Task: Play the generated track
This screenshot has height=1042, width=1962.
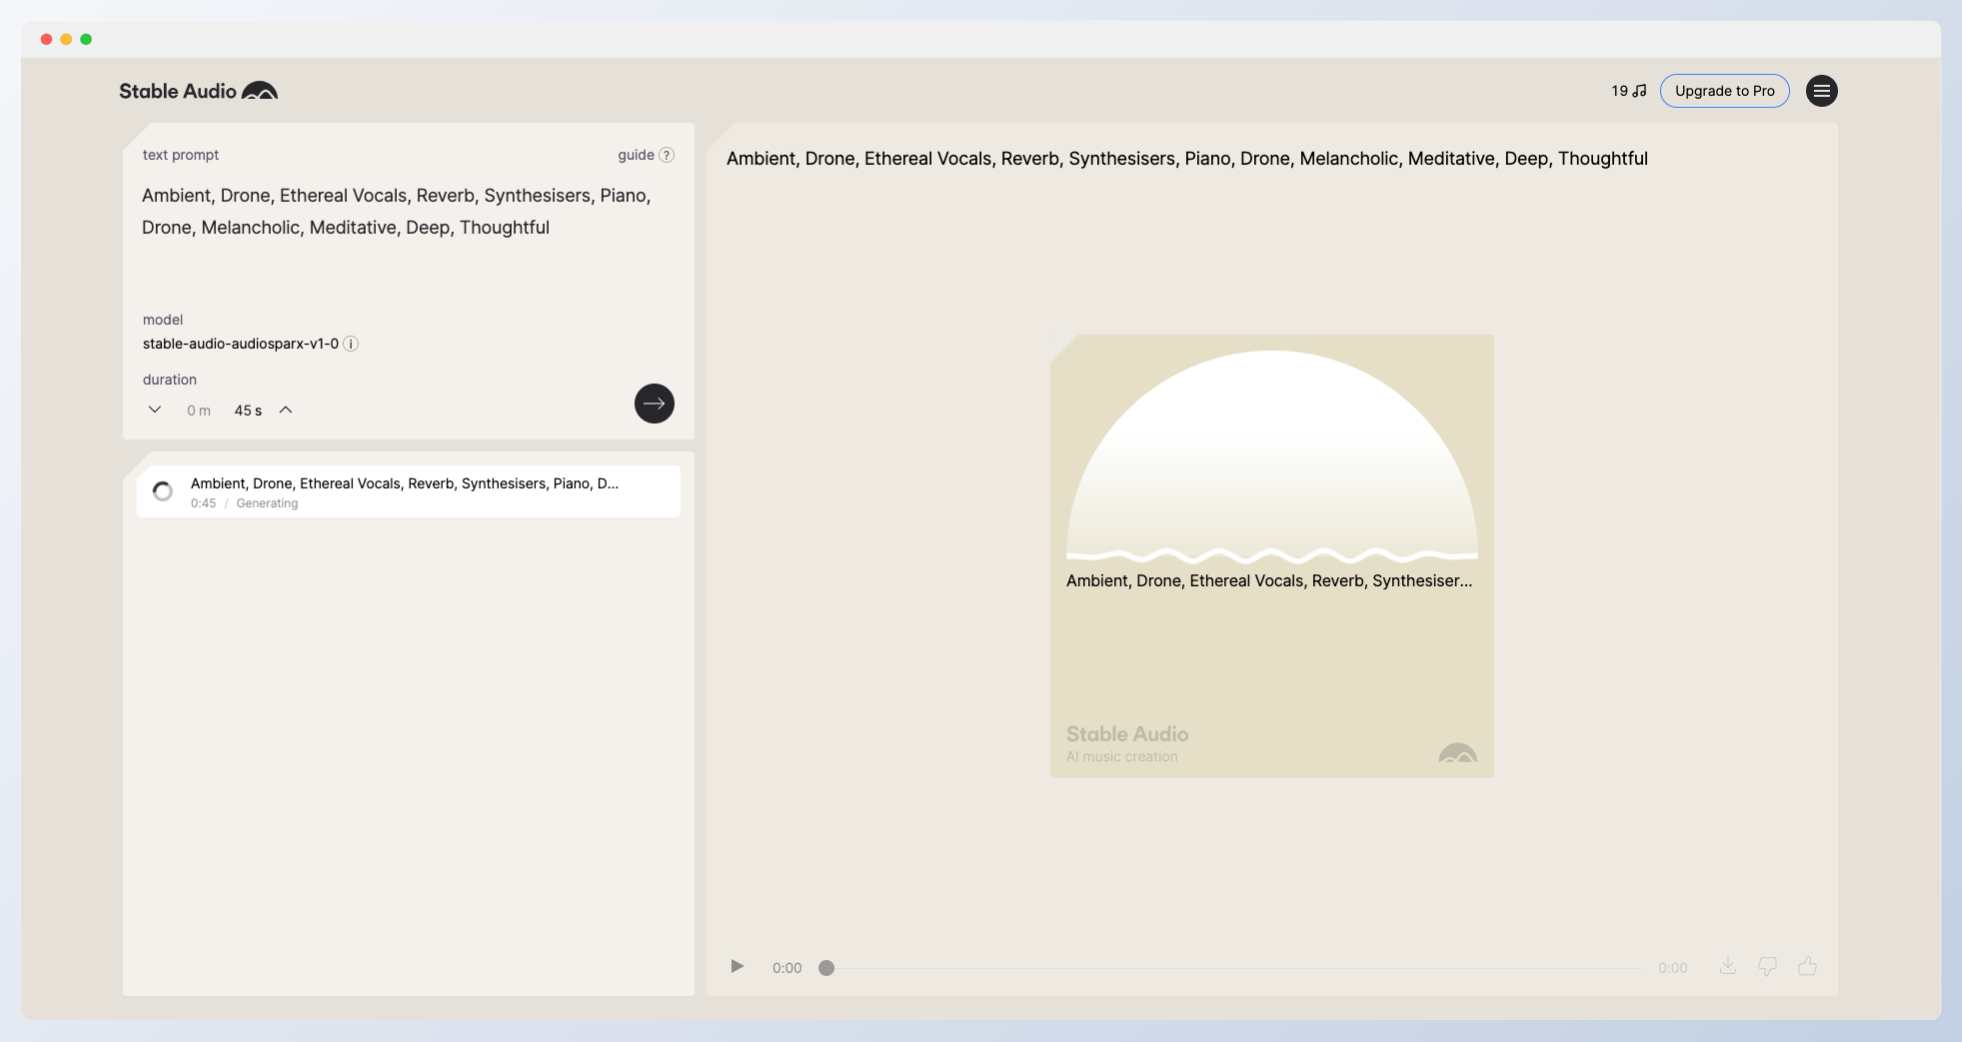Action: tap(737, 966)
